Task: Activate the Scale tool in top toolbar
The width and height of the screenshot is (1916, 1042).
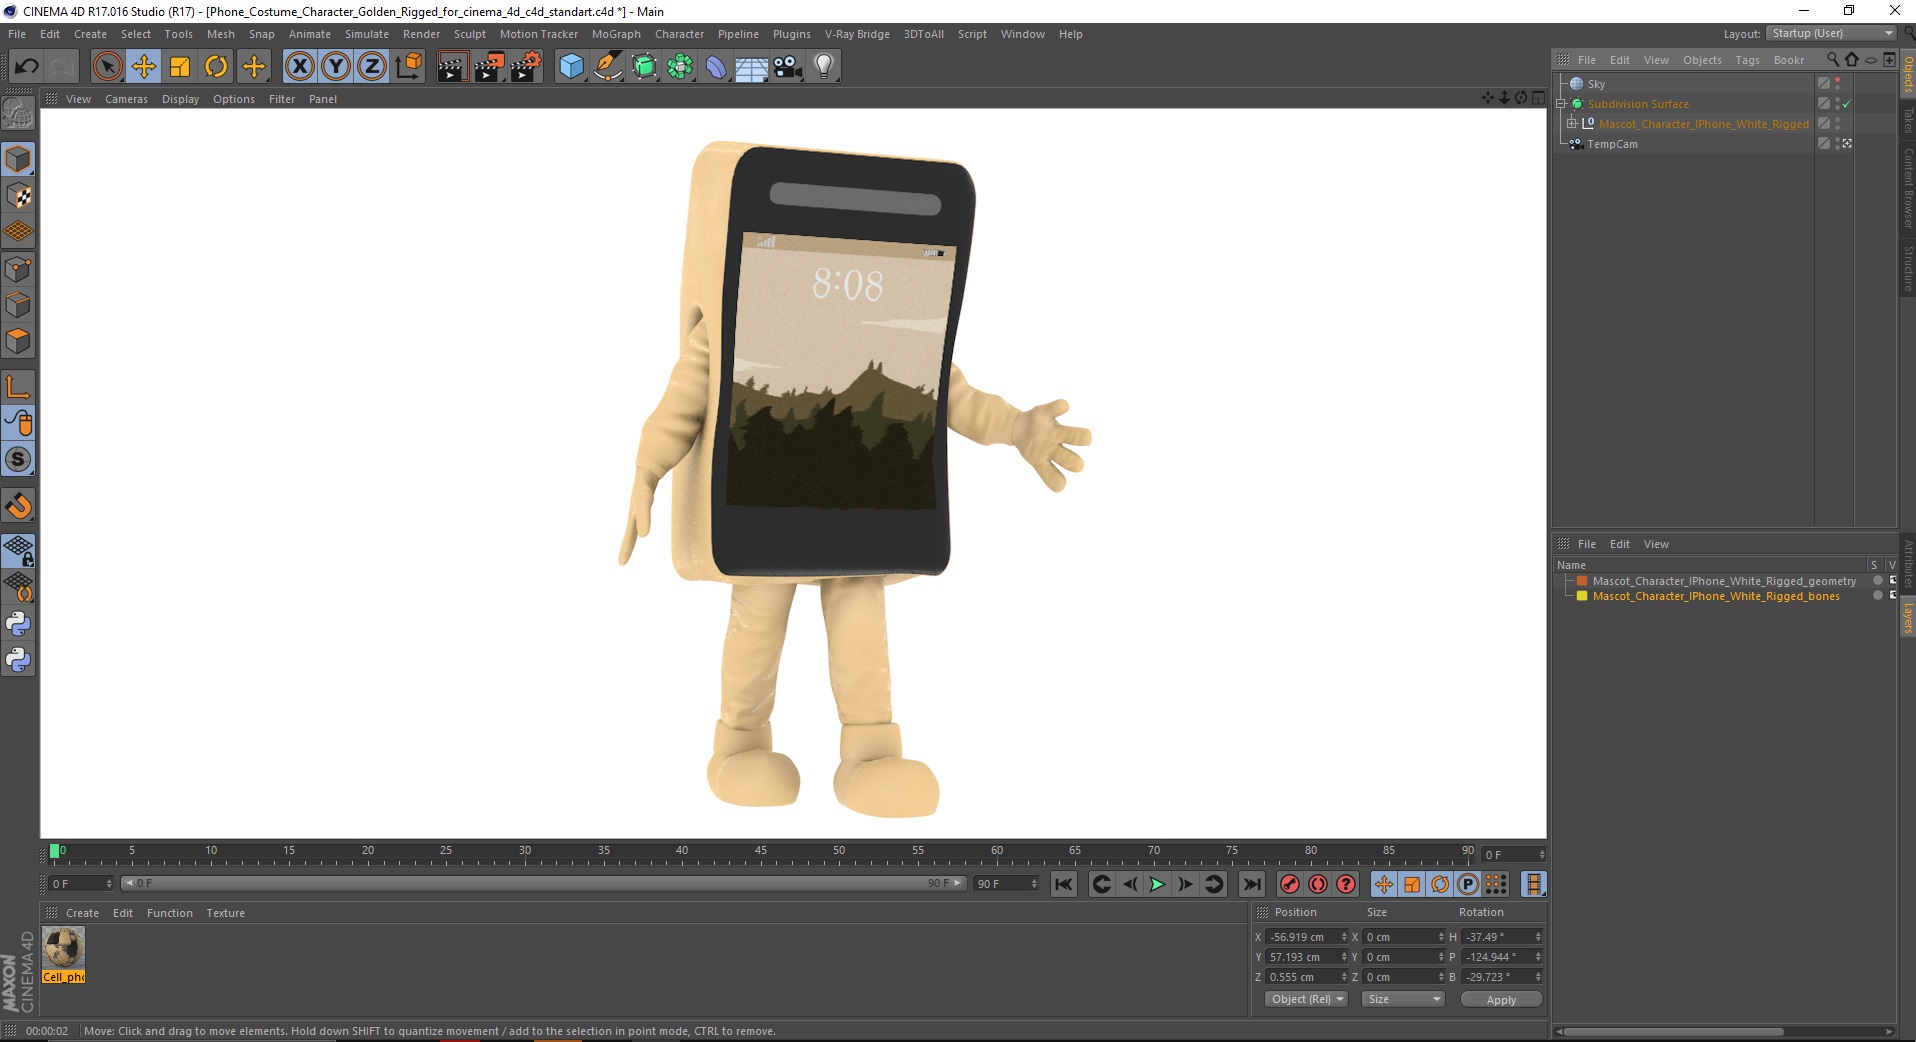Action: click(x=180, y=67)
